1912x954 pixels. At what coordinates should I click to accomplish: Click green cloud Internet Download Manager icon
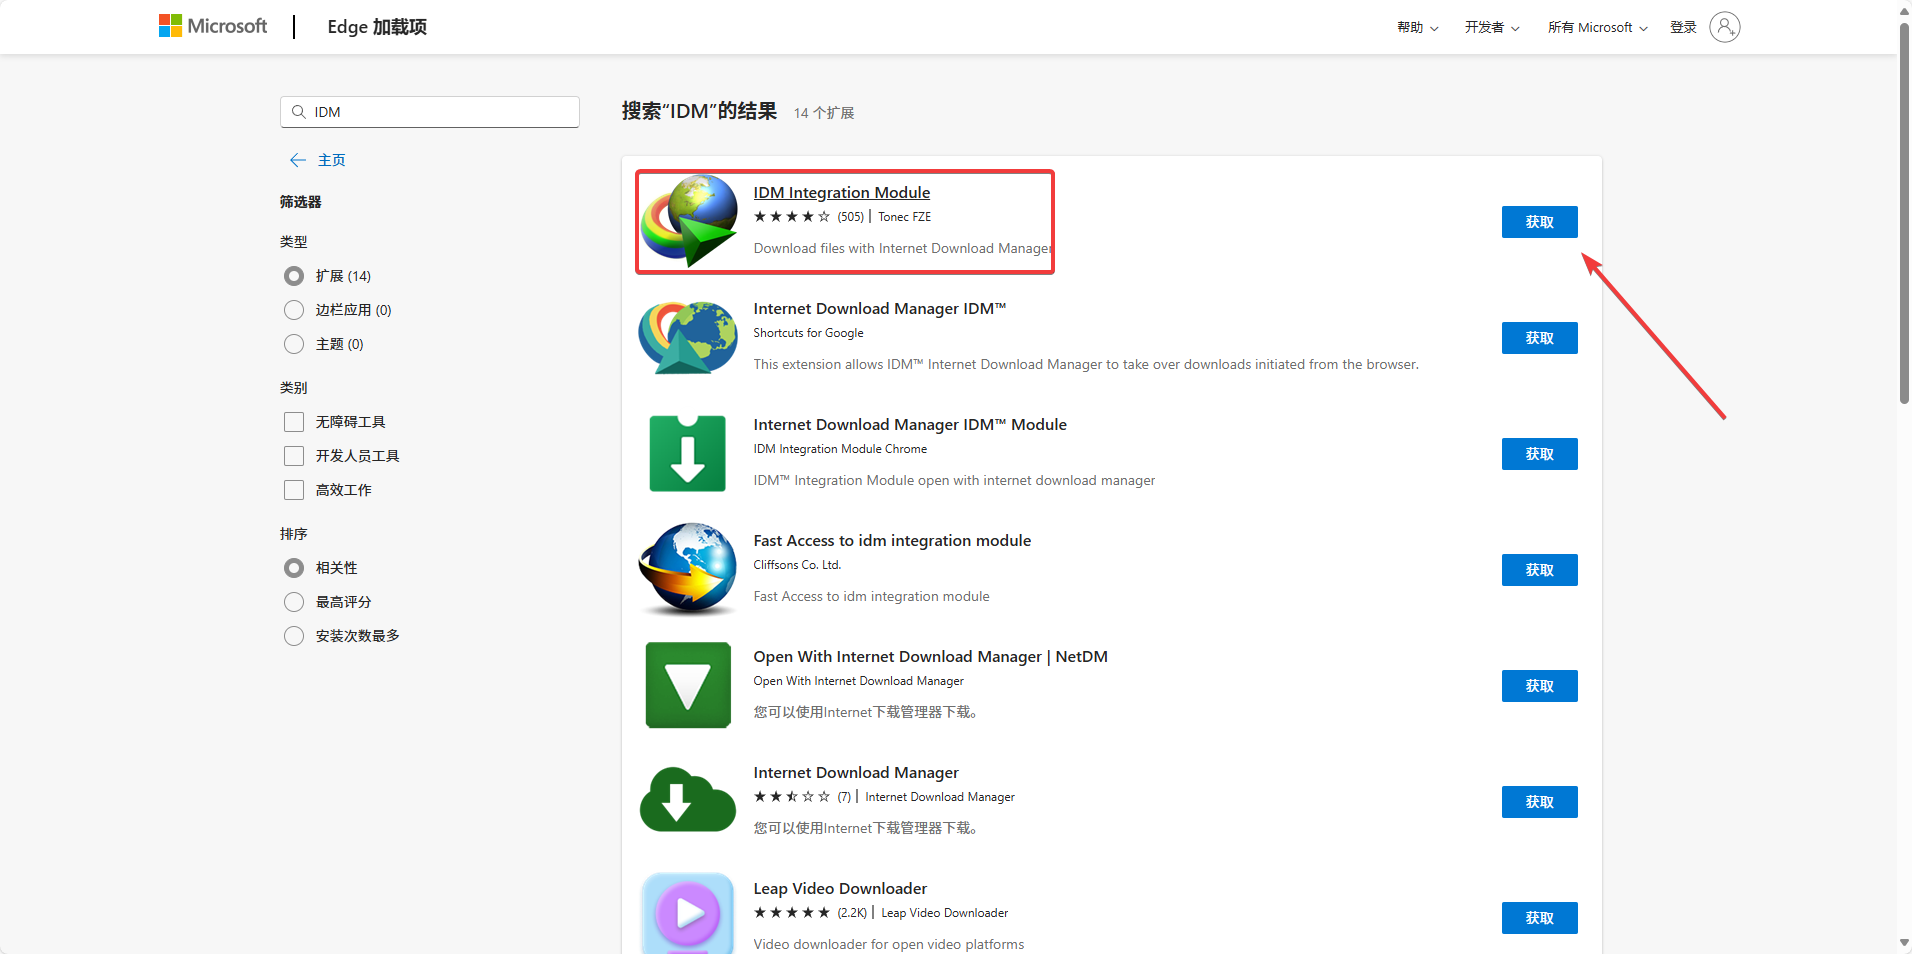(x=688, y=800)
